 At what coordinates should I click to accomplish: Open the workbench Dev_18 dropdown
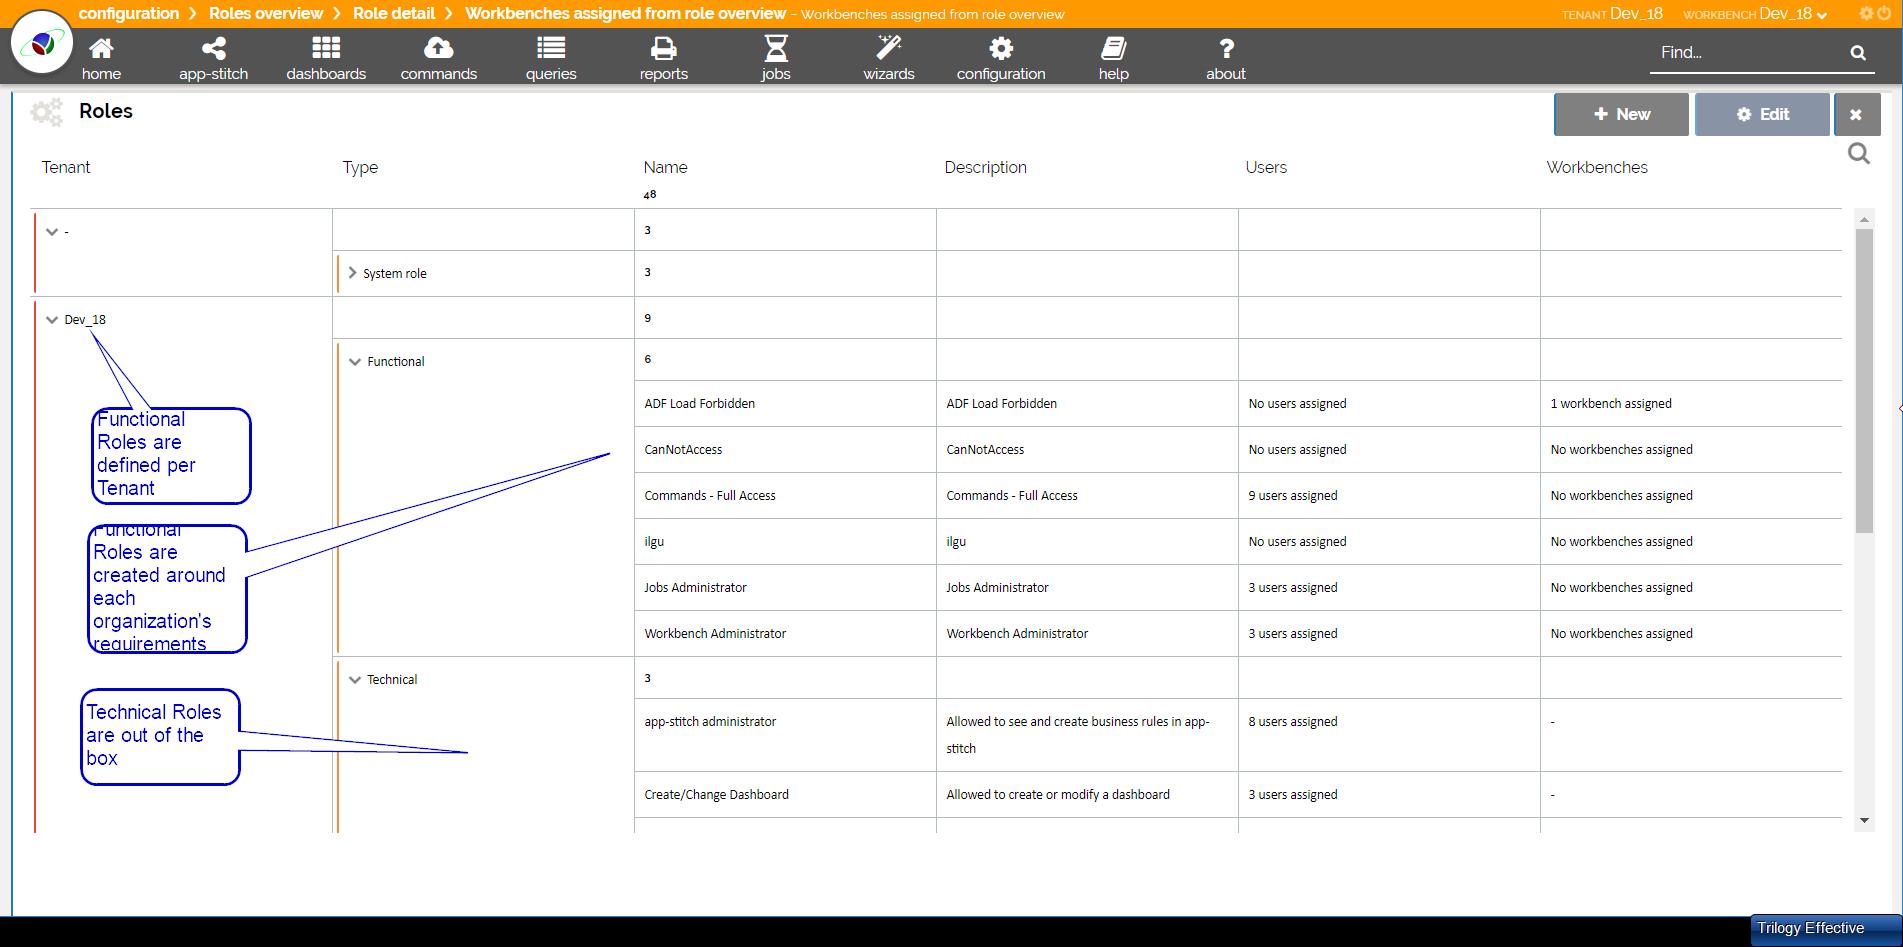pyautogui.click(x=1793, y=14)
